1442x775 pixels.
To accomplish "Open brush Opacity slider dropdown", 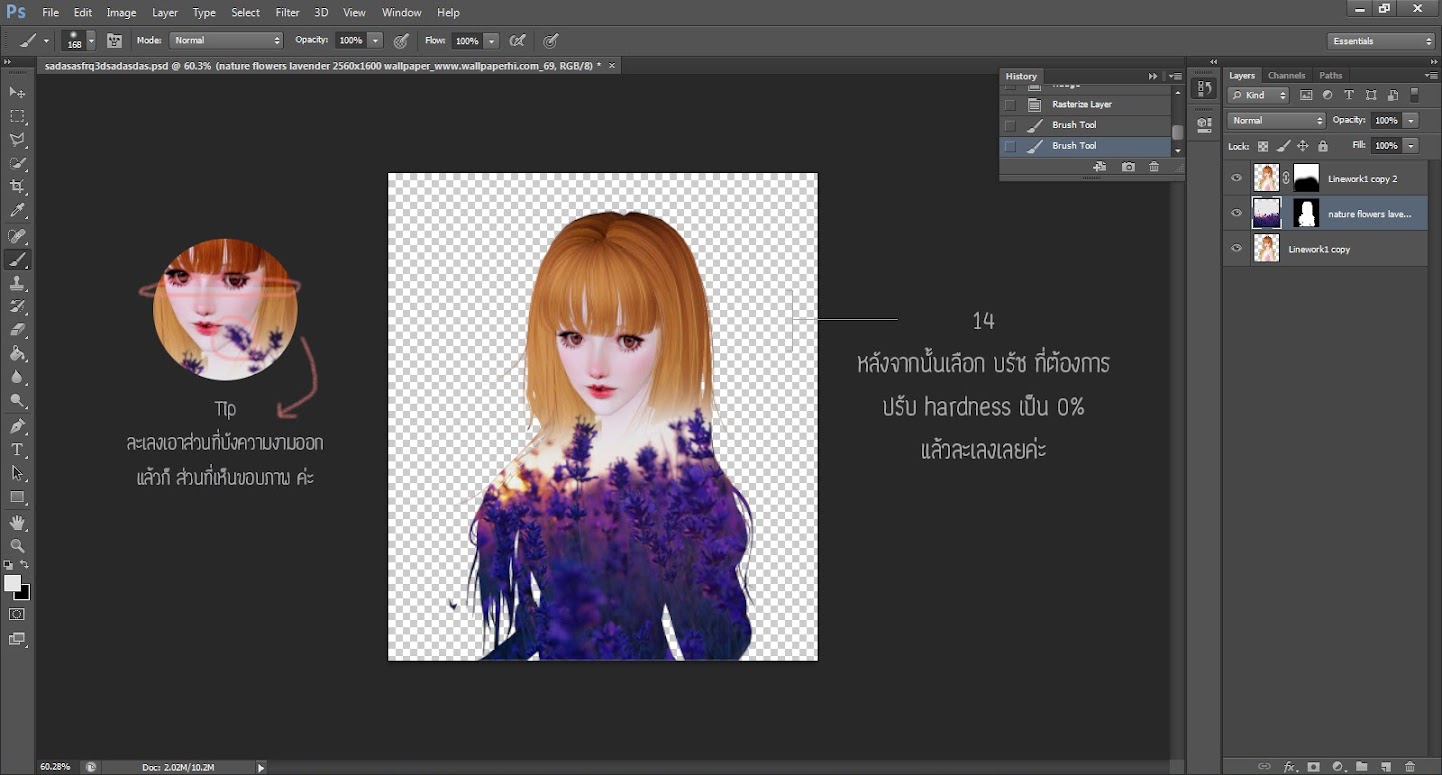I will (x=375, y=41).
